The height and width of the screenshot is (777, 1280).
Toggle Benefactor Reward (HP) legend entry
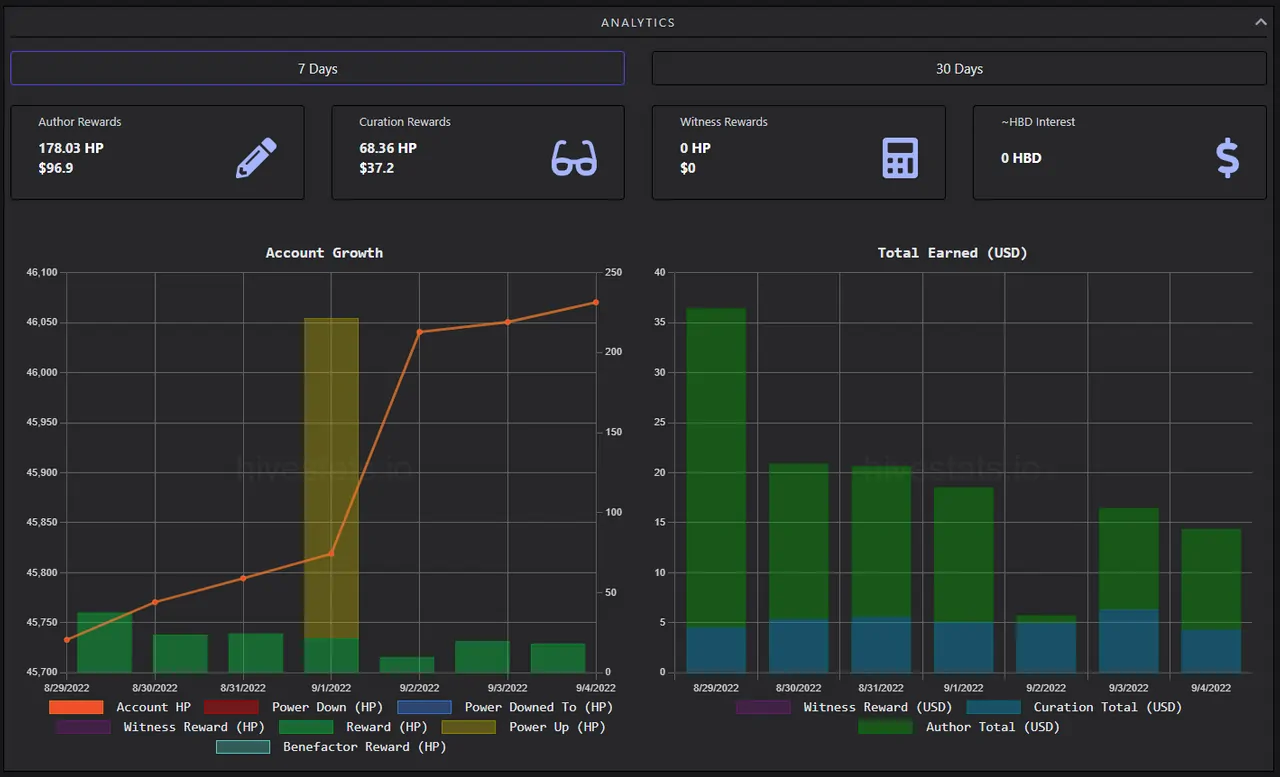click(x=331, y=747)
